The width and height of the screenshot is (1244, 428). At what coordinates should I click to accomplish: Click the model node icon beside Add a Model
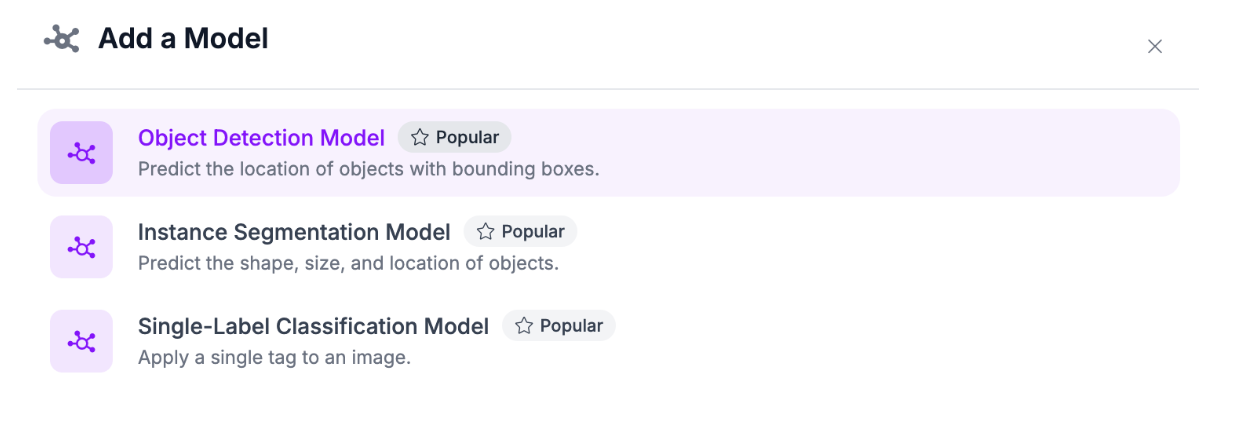(x=61, y=39)
